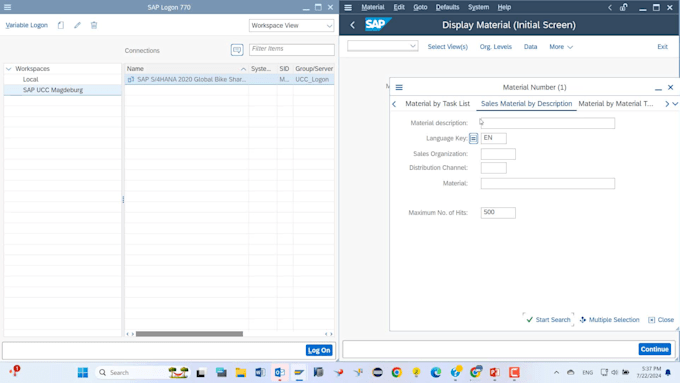Click the Data toolbar button
The image size is (680, 383).
530,47
